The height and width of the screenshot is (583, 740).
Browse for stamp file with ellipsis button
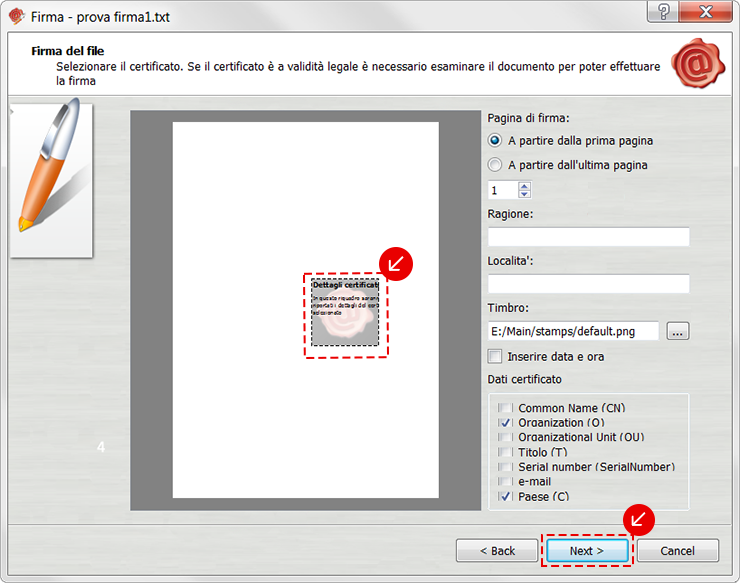coord(678,332)
